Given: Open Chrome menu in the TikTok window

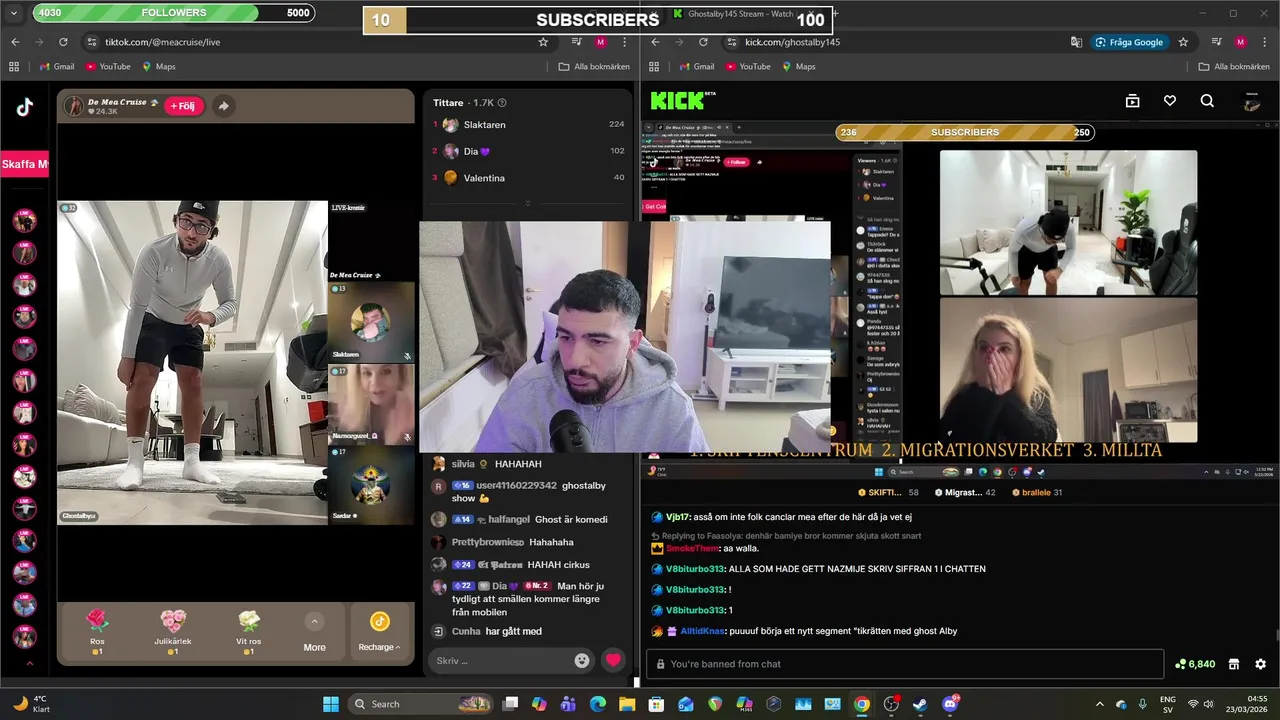Looking at the screenshot, I should [625, 42].
